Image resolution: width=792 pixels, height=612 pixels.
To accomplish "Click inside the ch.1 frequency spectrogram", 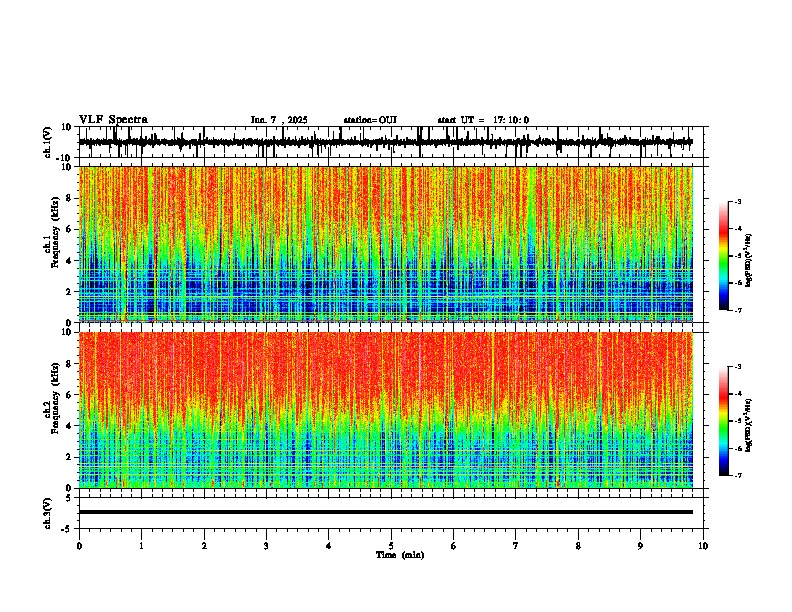I will coord(386,244).
